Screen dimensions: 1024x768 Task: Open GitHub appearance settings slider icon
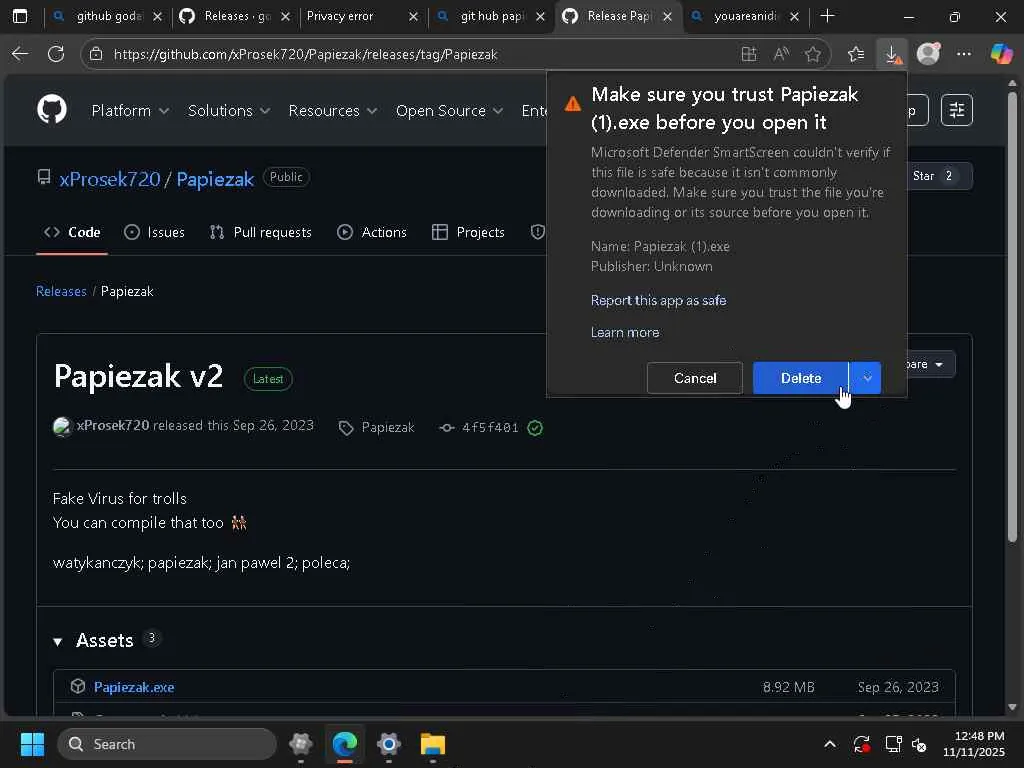[x=957, y=110]
